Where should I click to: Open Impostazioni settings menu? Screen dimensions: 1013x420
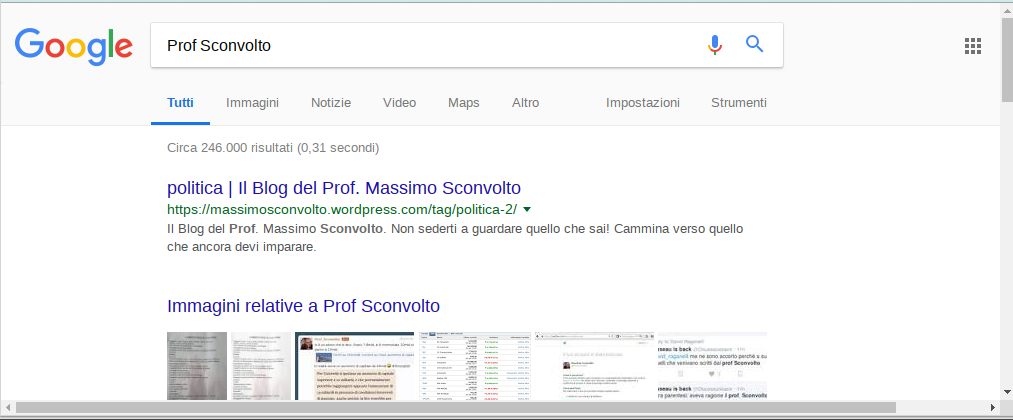pos(643,103)
